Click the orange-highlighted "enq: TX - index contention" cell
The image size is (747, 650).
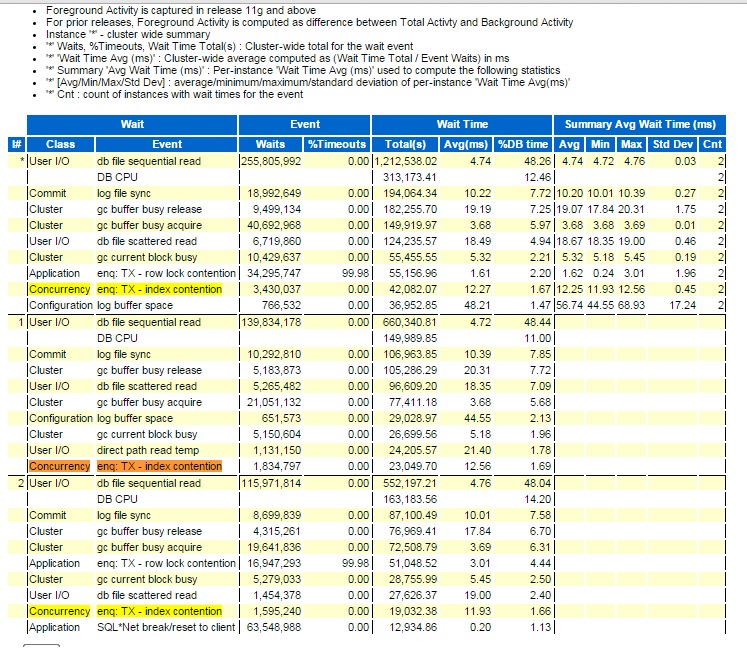coord(158,467)
